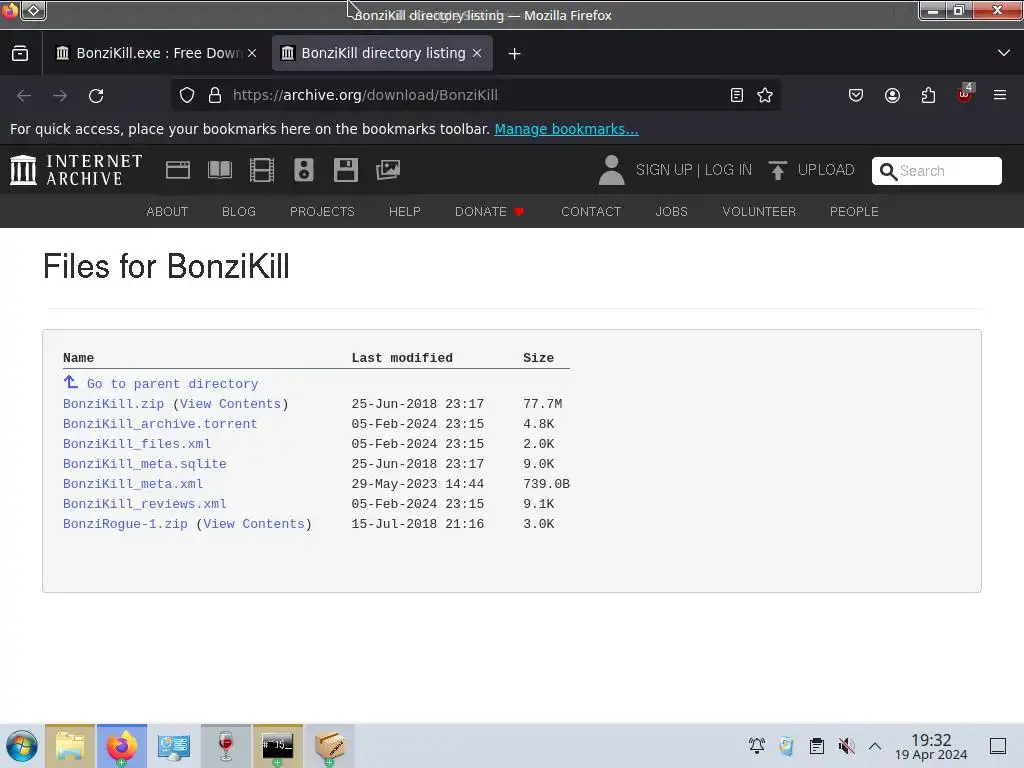Click the Manage bookmarks link

pyautogui.click(x=566, y=129)
